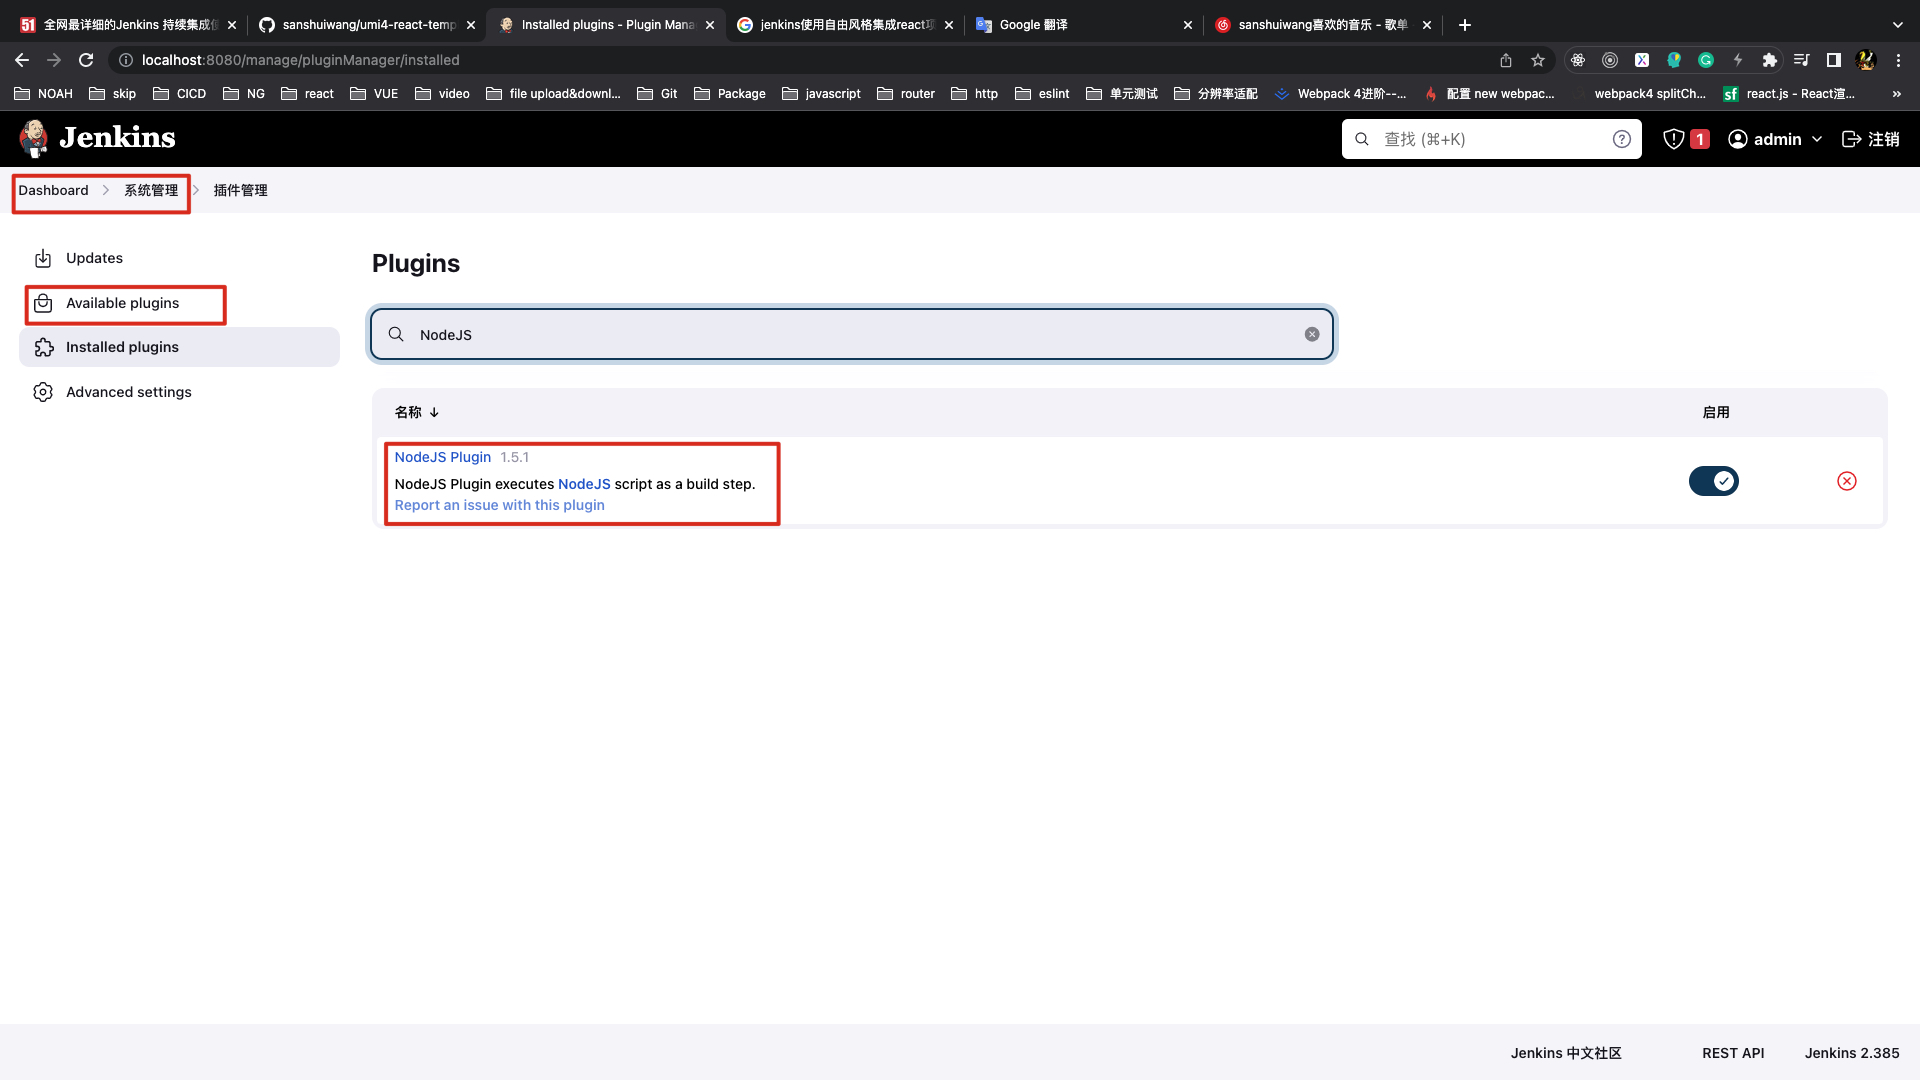Bookmark this page with star icon

(1538, 60)
